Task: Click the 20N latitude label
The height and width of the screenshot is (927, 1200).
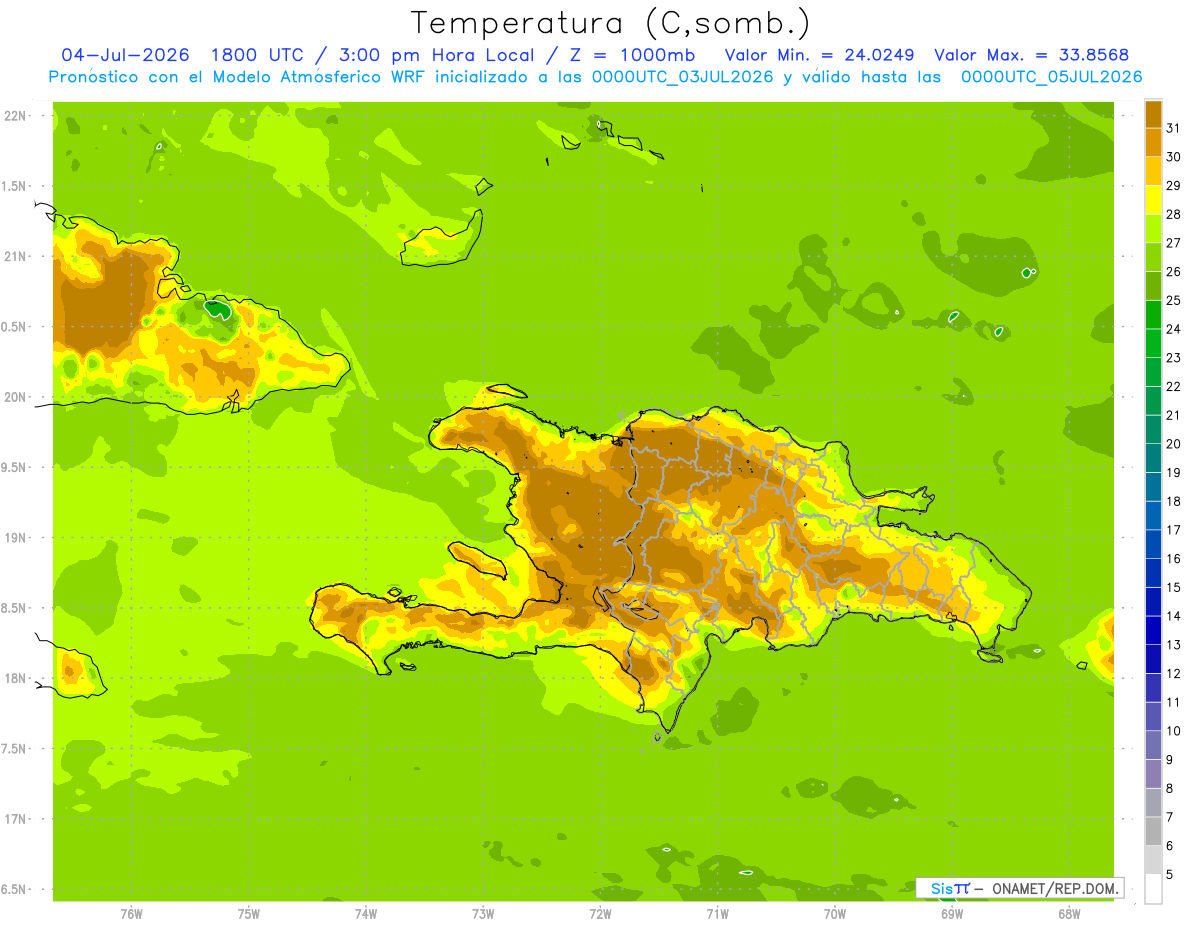Action: coord(17,397)
